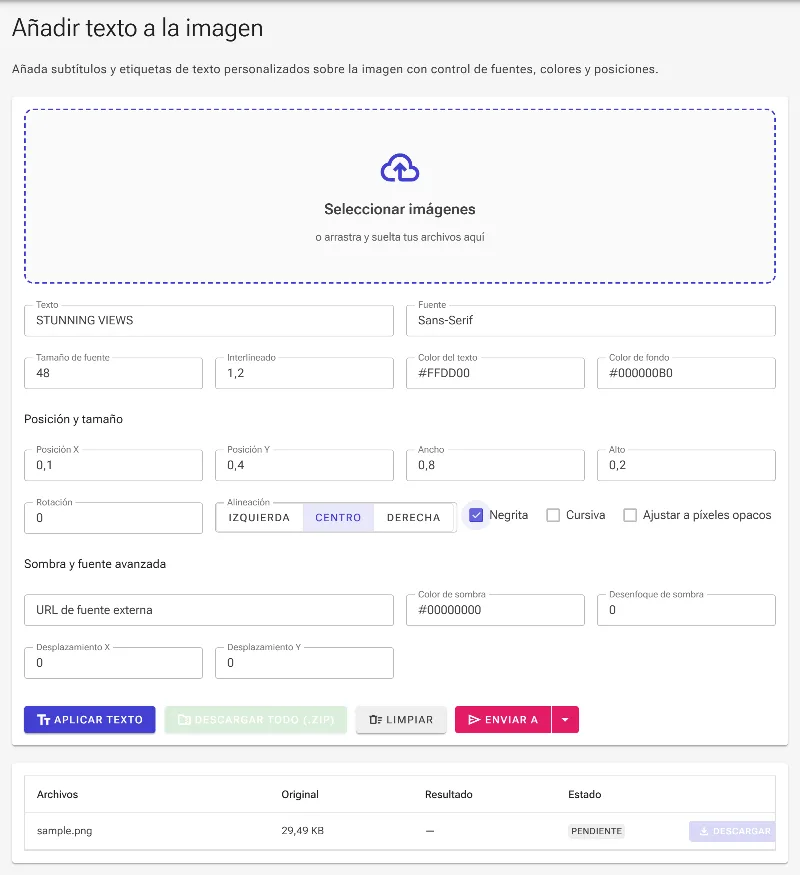Click the download icon in the sample.png row
800x875 pixels.
[x=704, y=831]
